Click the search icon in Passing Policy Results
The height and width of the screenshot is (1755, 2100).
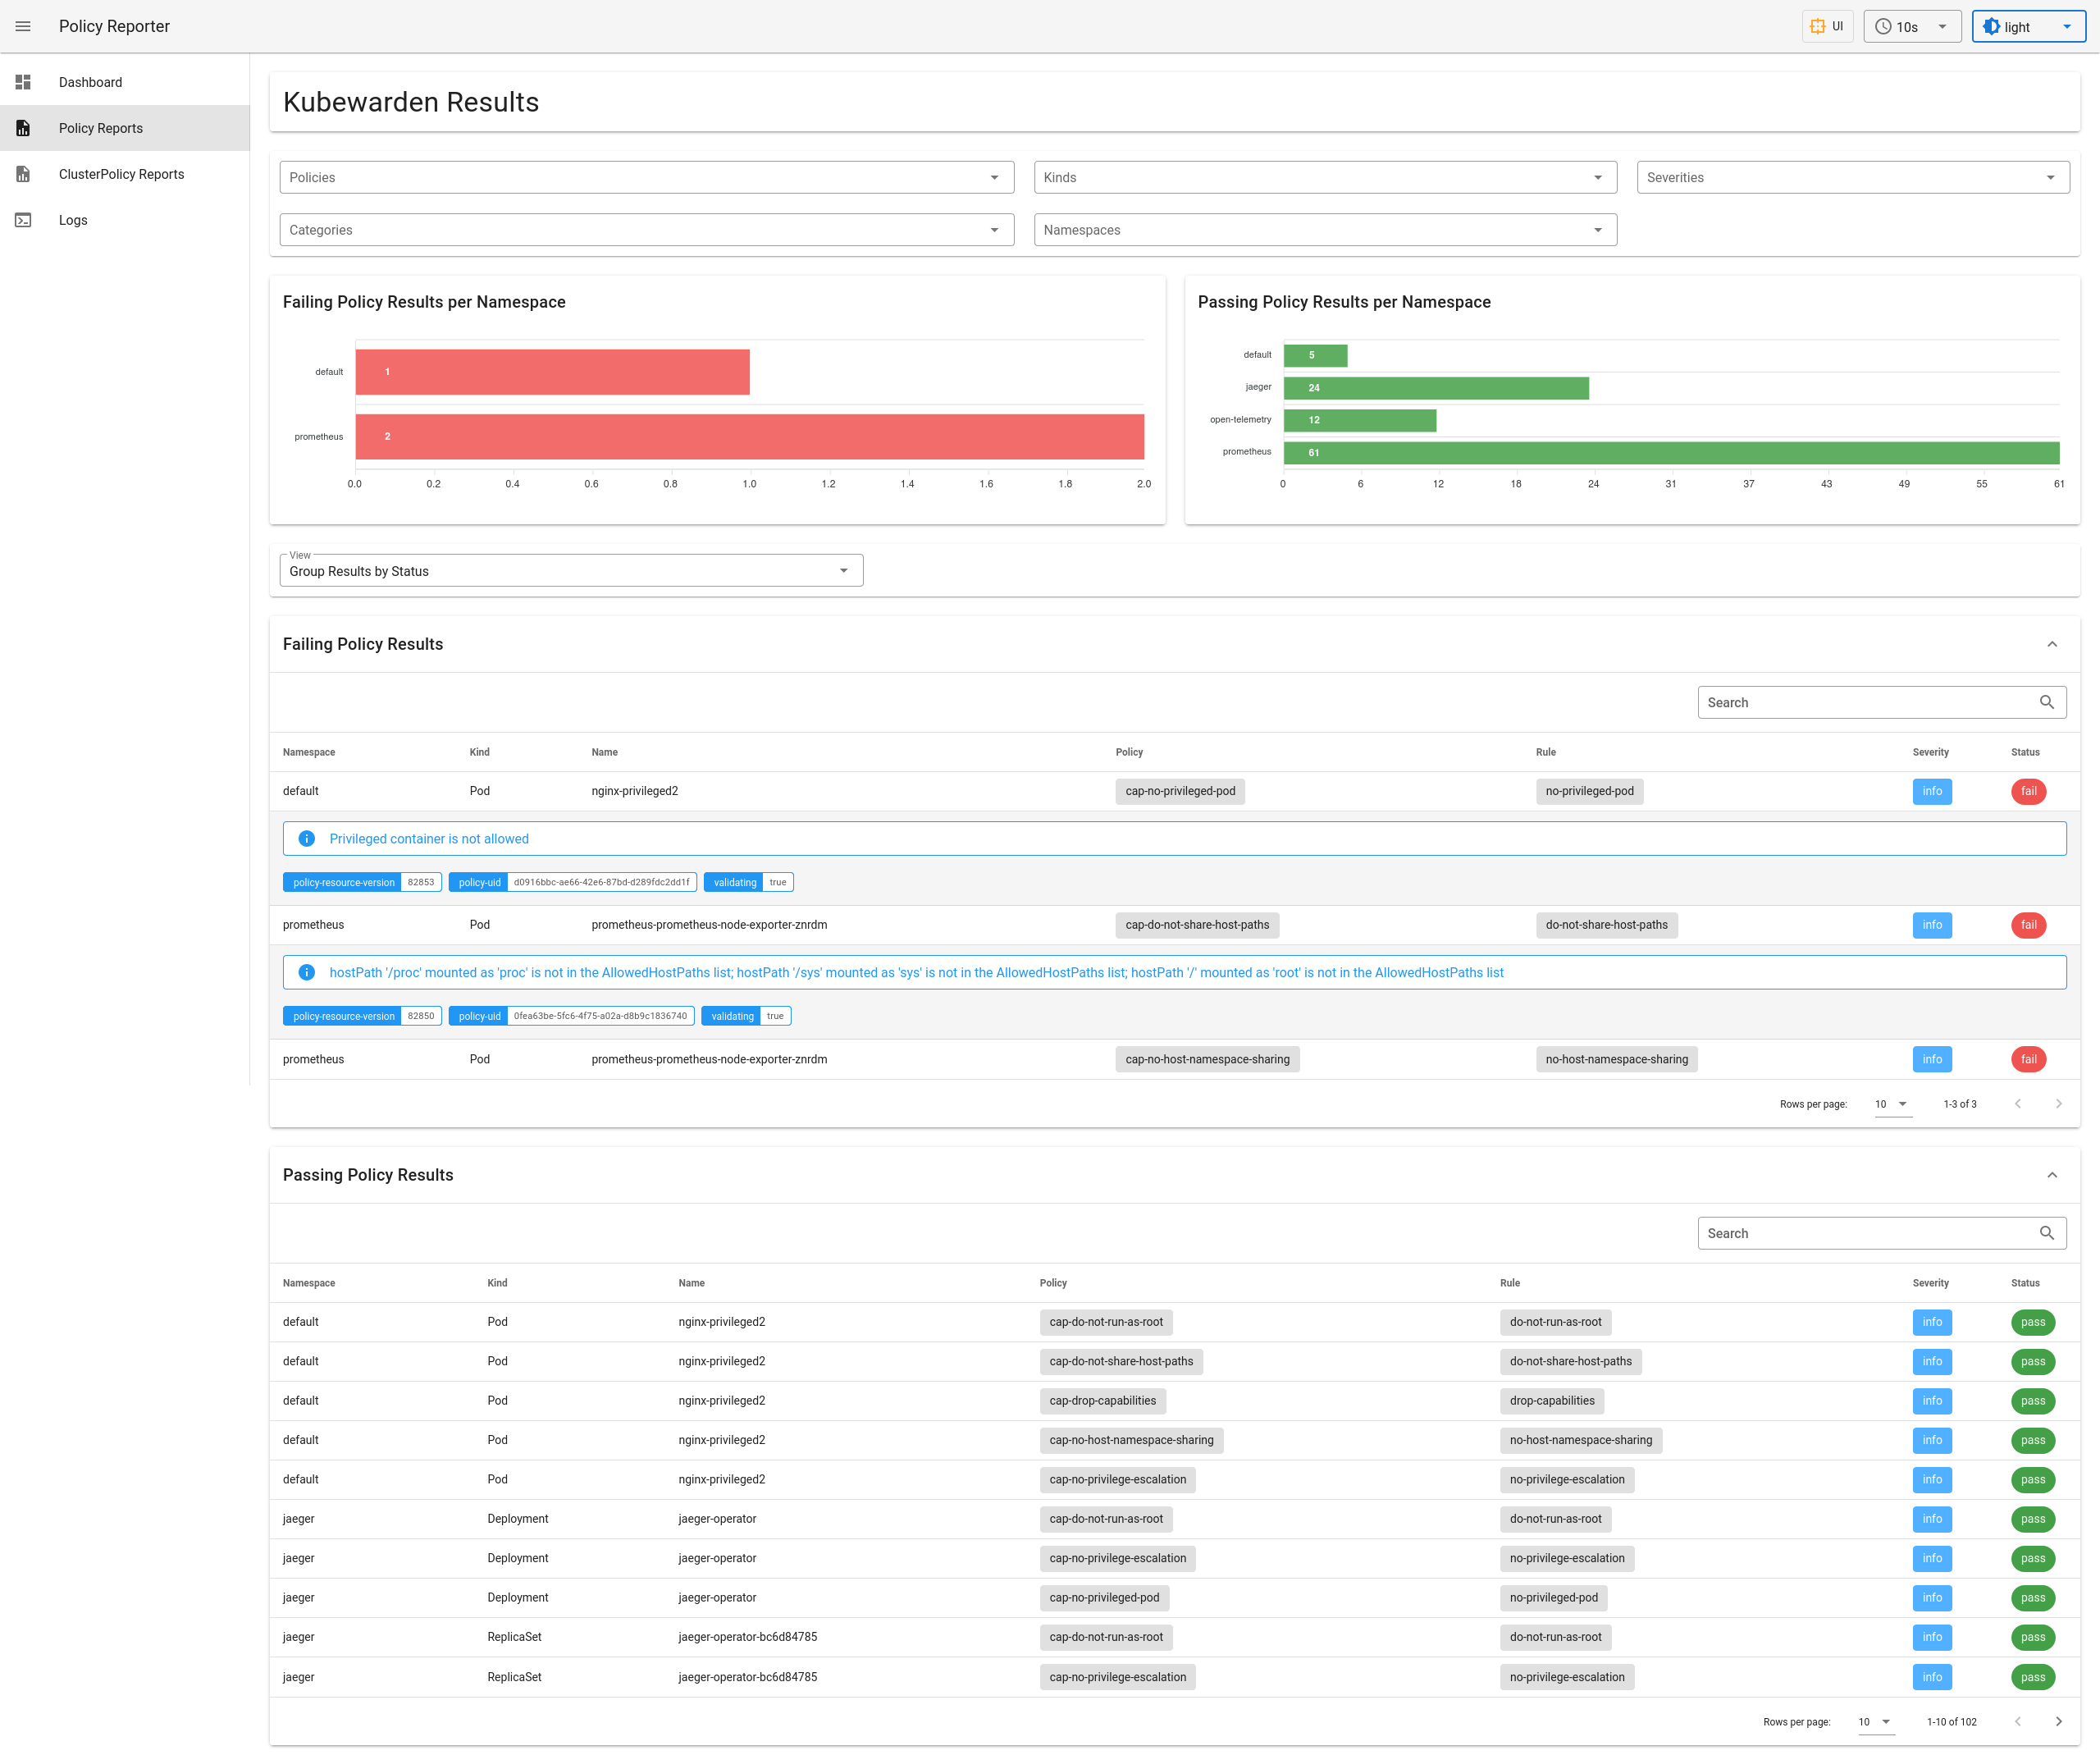(x=2046, y=1233)
